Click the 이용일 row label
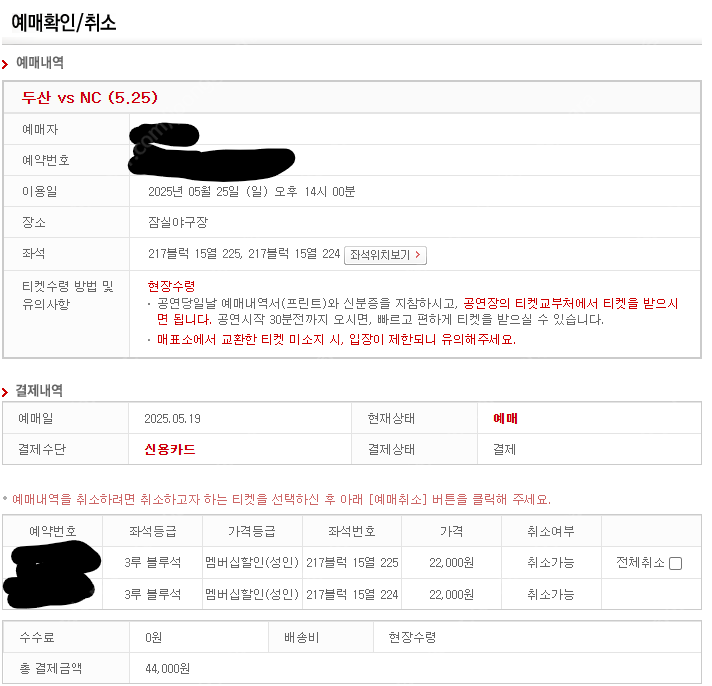The image size is (712, 686). (x=40, y=192)
